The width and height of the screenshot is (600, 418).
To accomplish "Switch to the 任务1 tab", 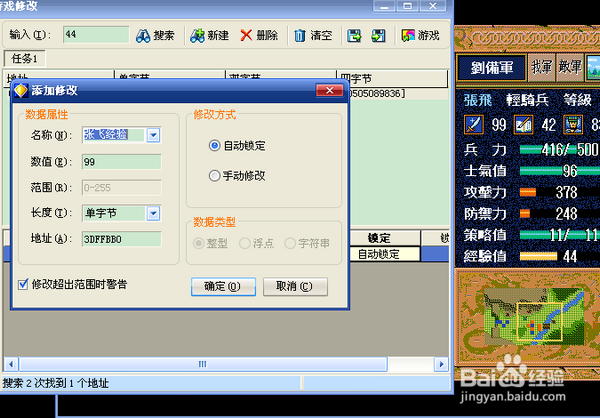I will 24,59.
